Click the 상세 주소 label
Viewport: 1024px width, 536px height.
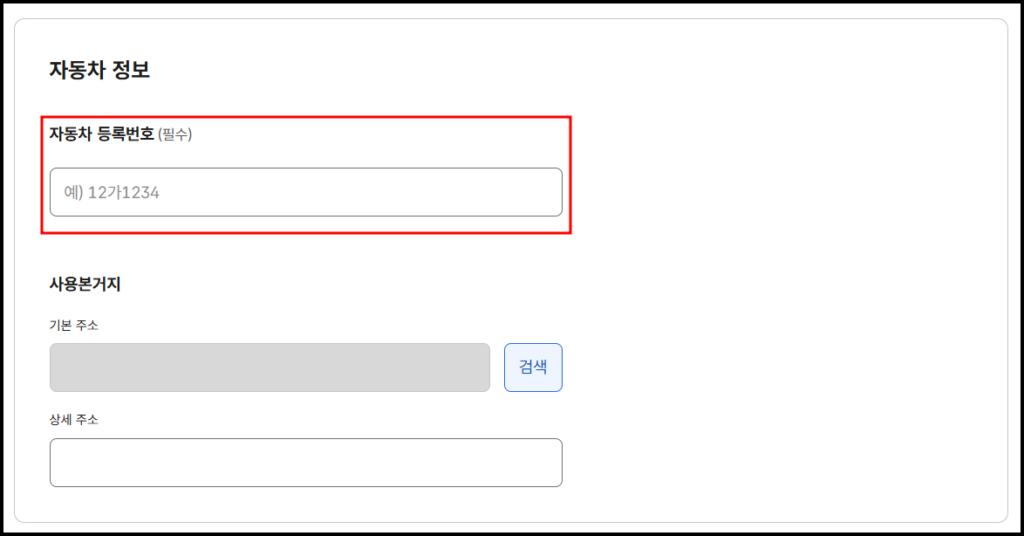(74, 420)
